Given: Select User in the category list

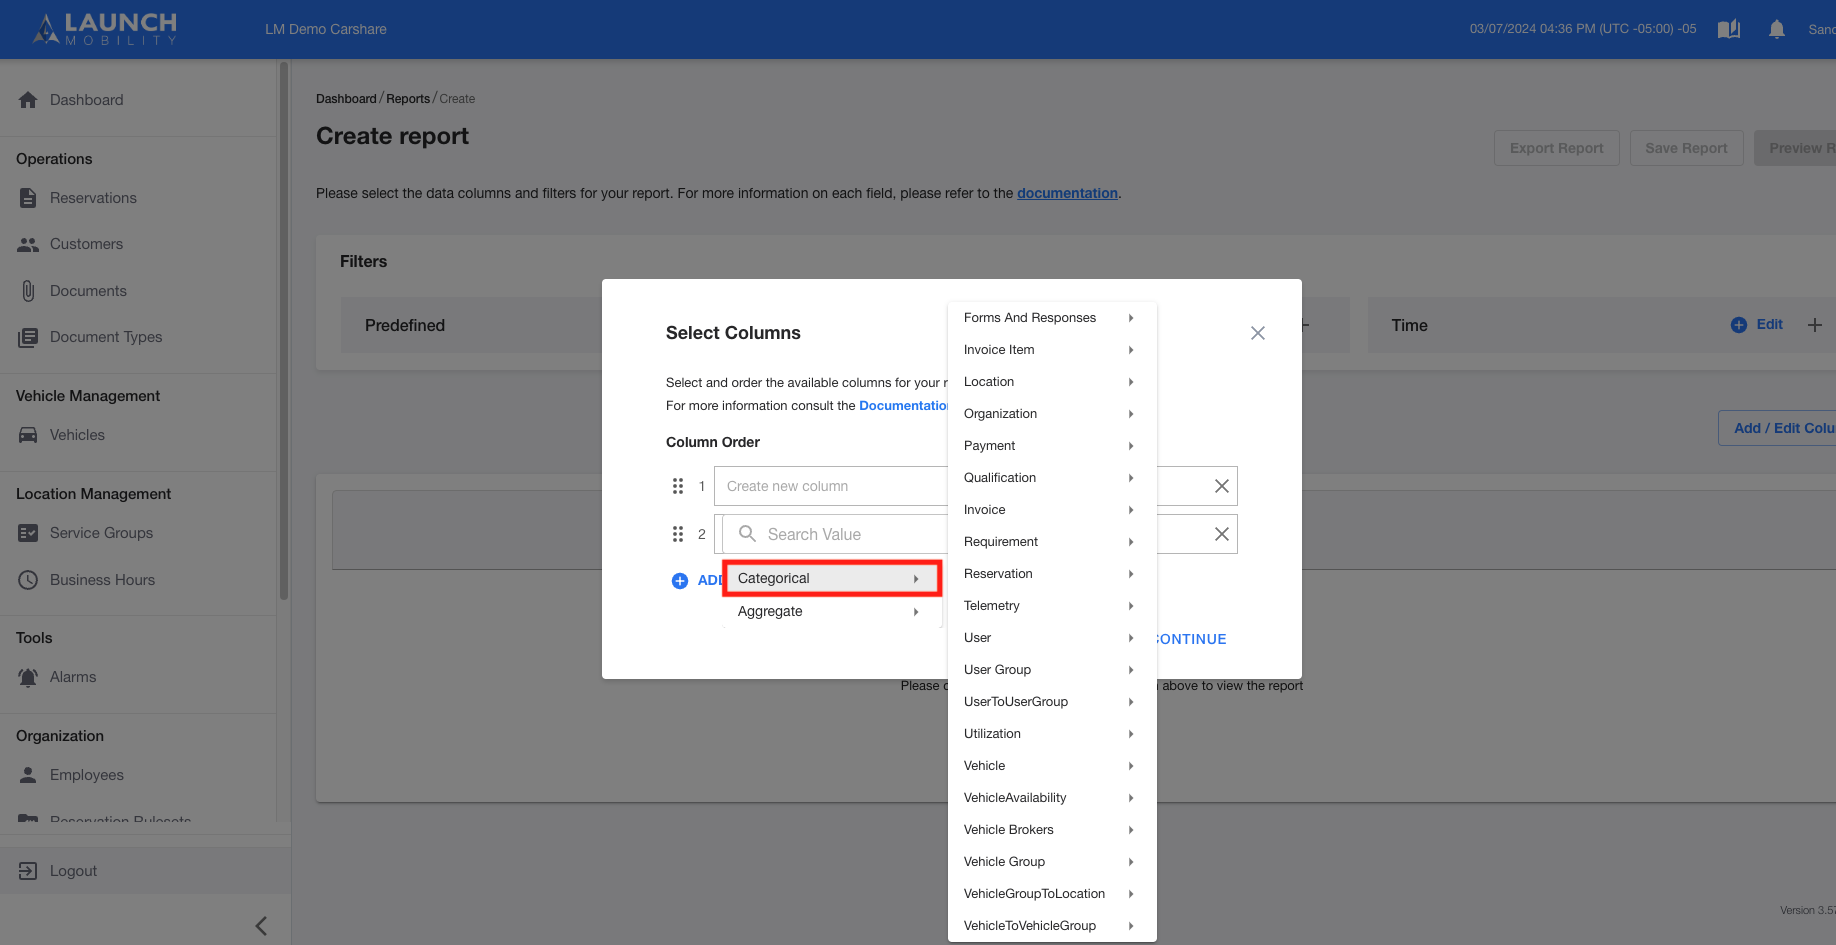Looking at the screenshot, I should (1052, 638).
